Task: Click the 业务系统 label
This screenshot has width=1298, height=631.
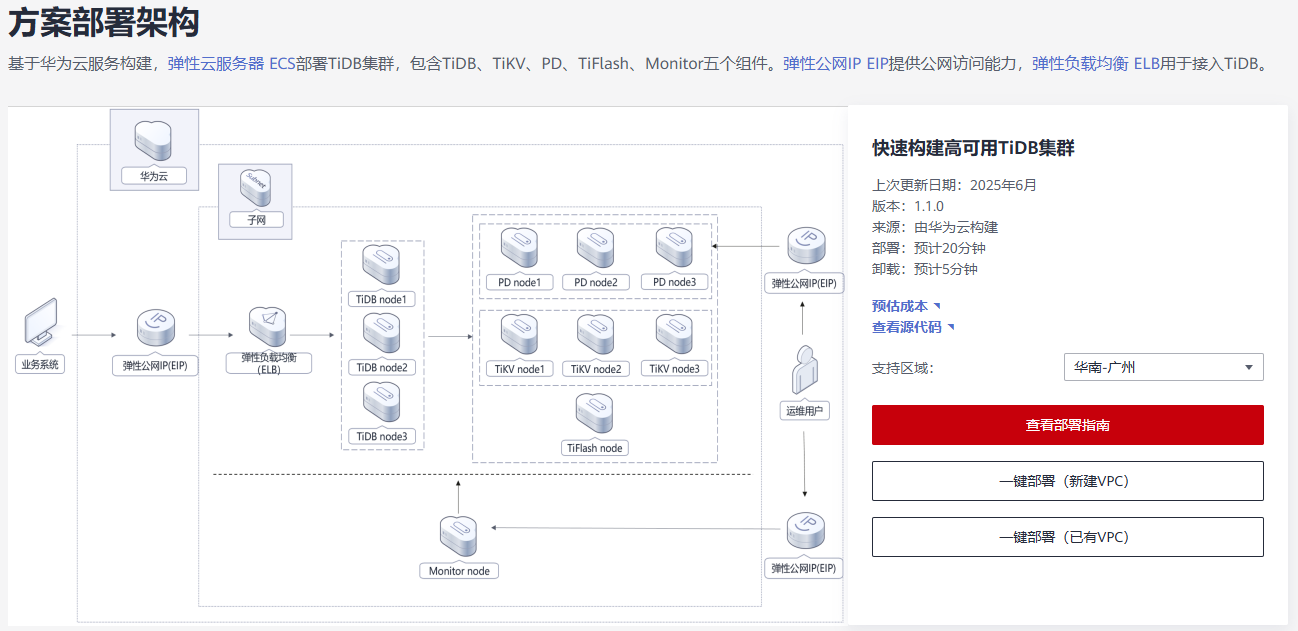Action: pos(40,365)
